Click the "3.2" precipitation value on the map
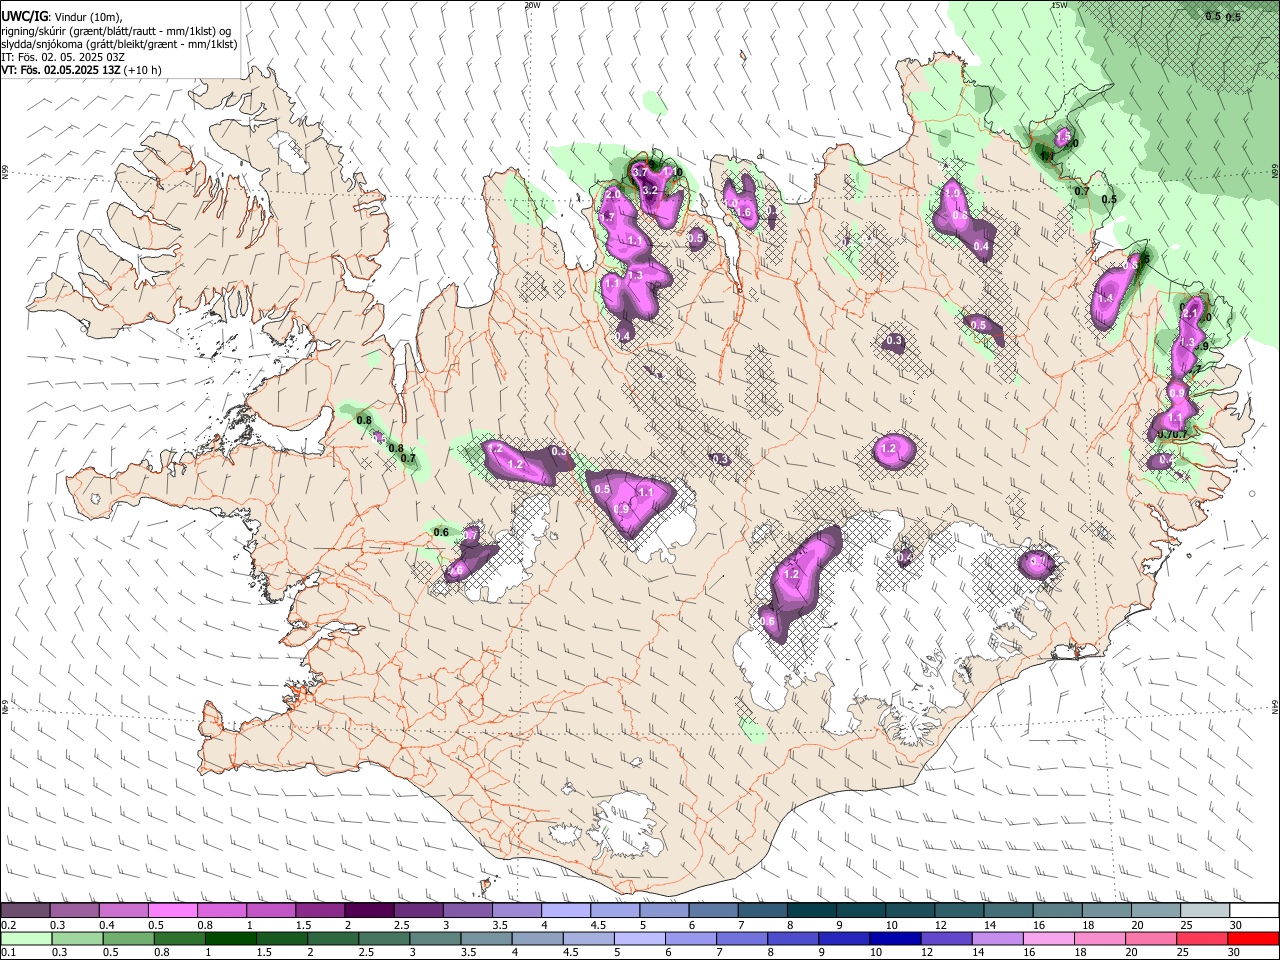This screenshot has width=1280, height=960. [x=648, y=190]
